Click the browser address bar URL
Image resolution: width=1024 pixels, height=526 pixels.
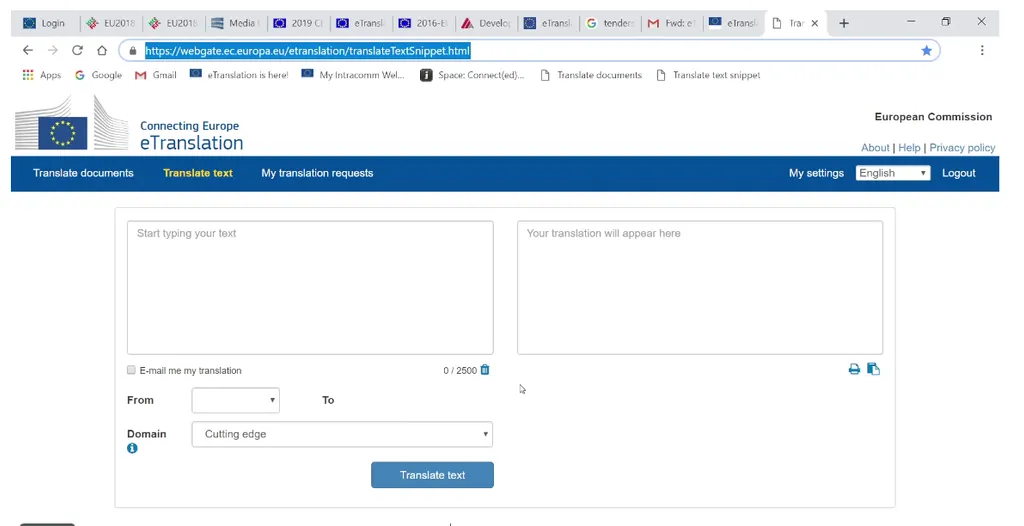click(308, 51)
